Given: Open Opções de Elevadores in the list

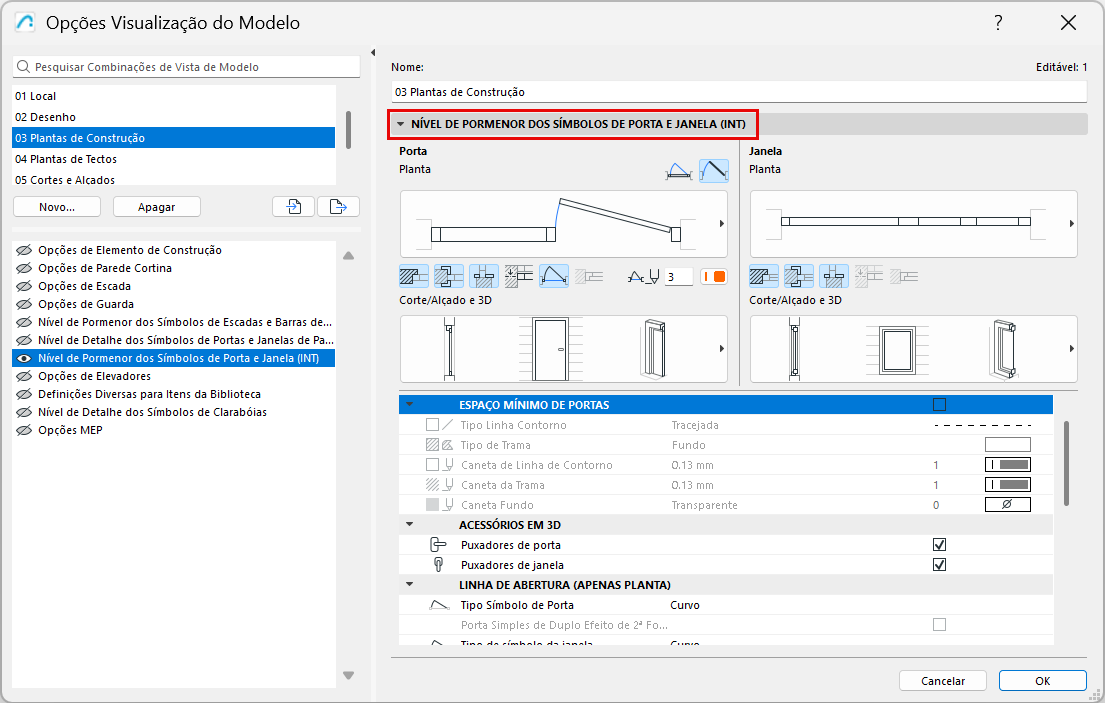Looking at the screenshot, I should pos(94,376).
